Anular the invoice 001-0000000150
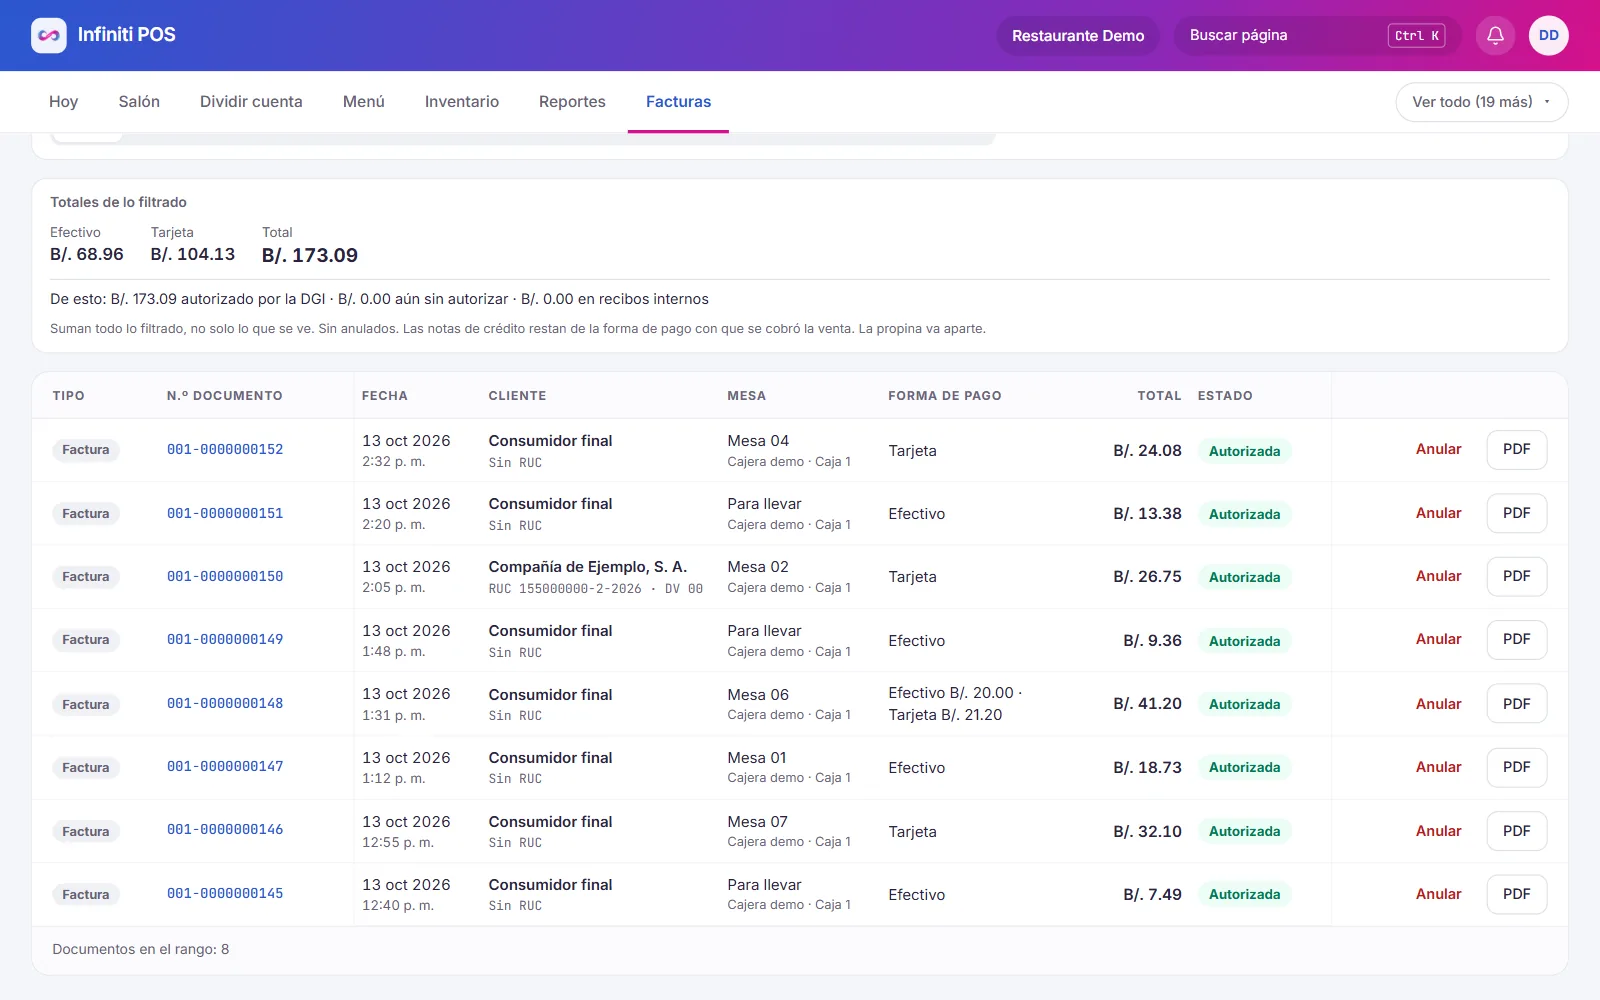Screen dimensions: 1600x1000 (x=1438, y=576)
